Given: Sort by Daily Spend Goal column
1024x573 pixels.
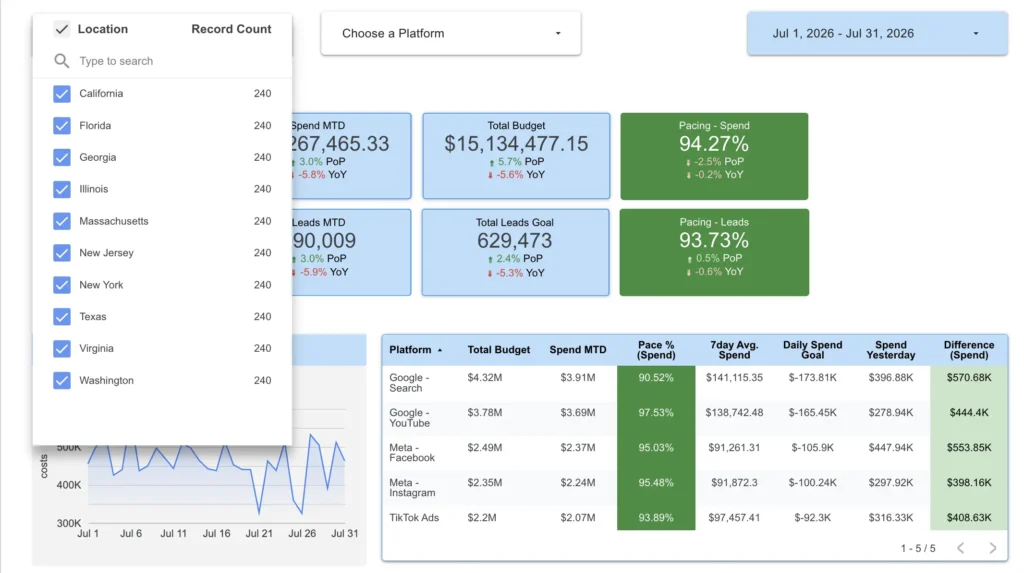Looking at the screenshot, I should point(812,350).
